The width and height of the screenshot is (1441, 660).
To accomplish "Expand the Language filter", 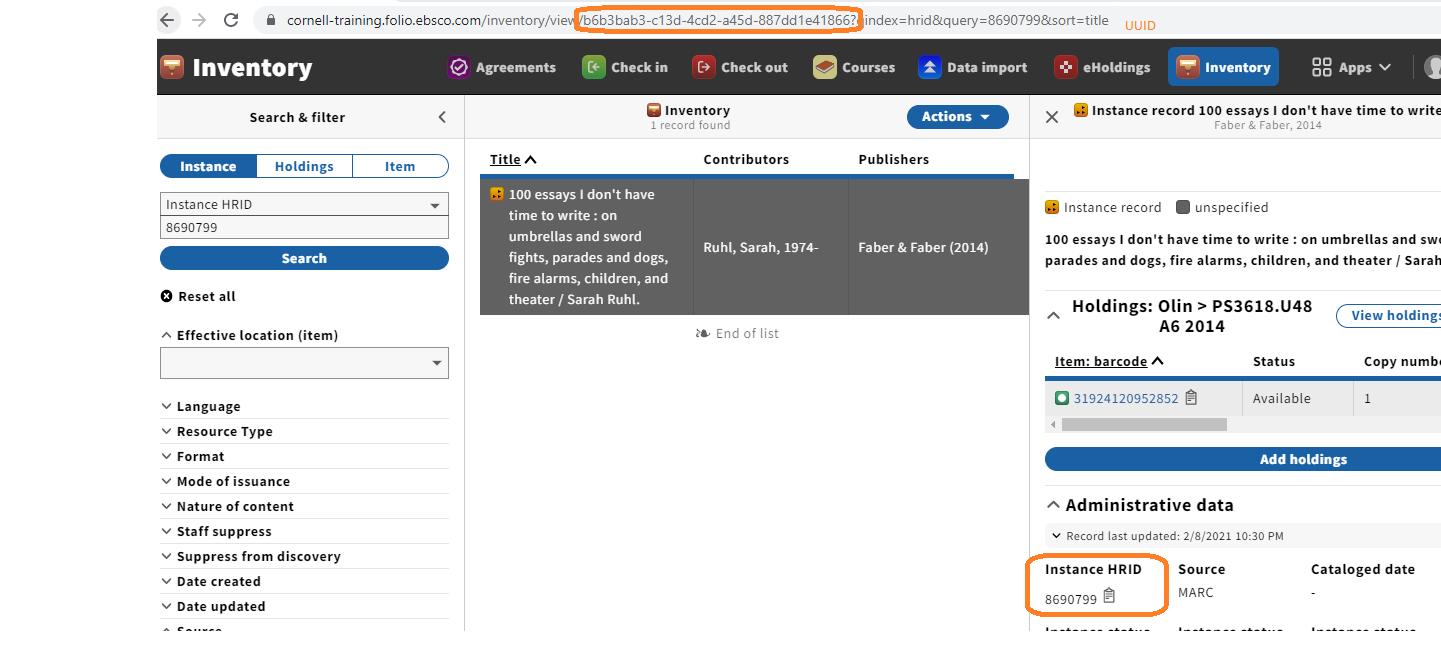I will click(200, 406).
